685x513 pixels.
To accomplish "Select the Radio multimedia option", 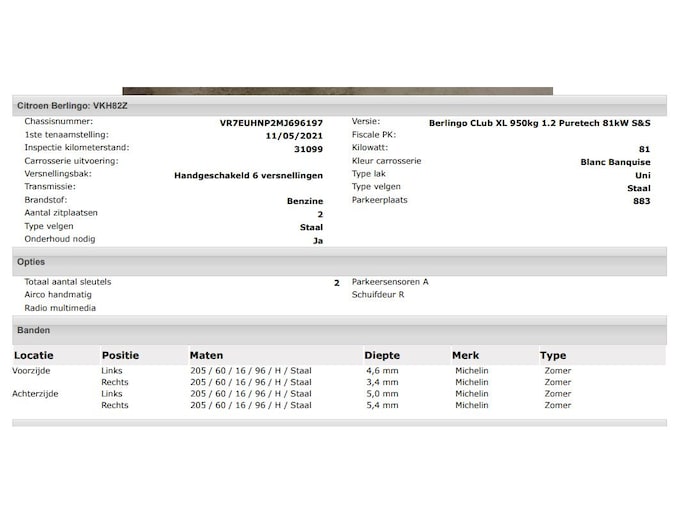I will pos(60,308).
